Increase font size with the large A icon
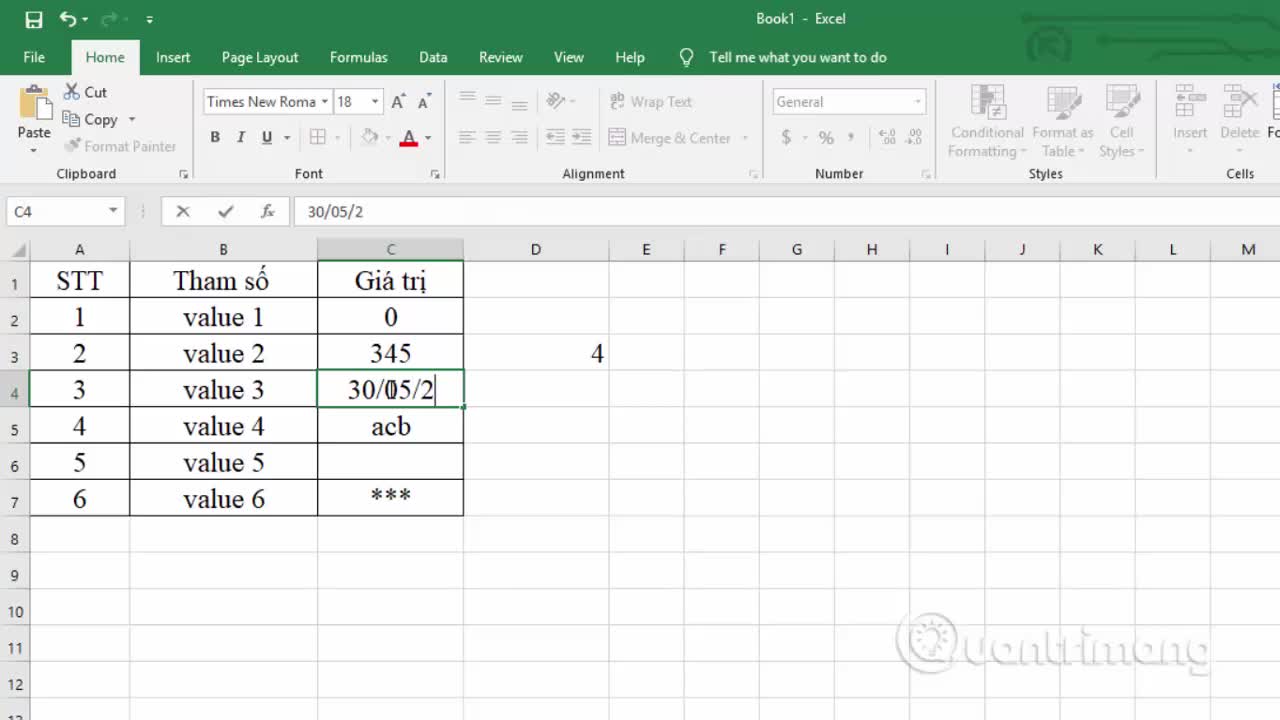The height and width of the screenshot is (720, 1280). (398, 101)
